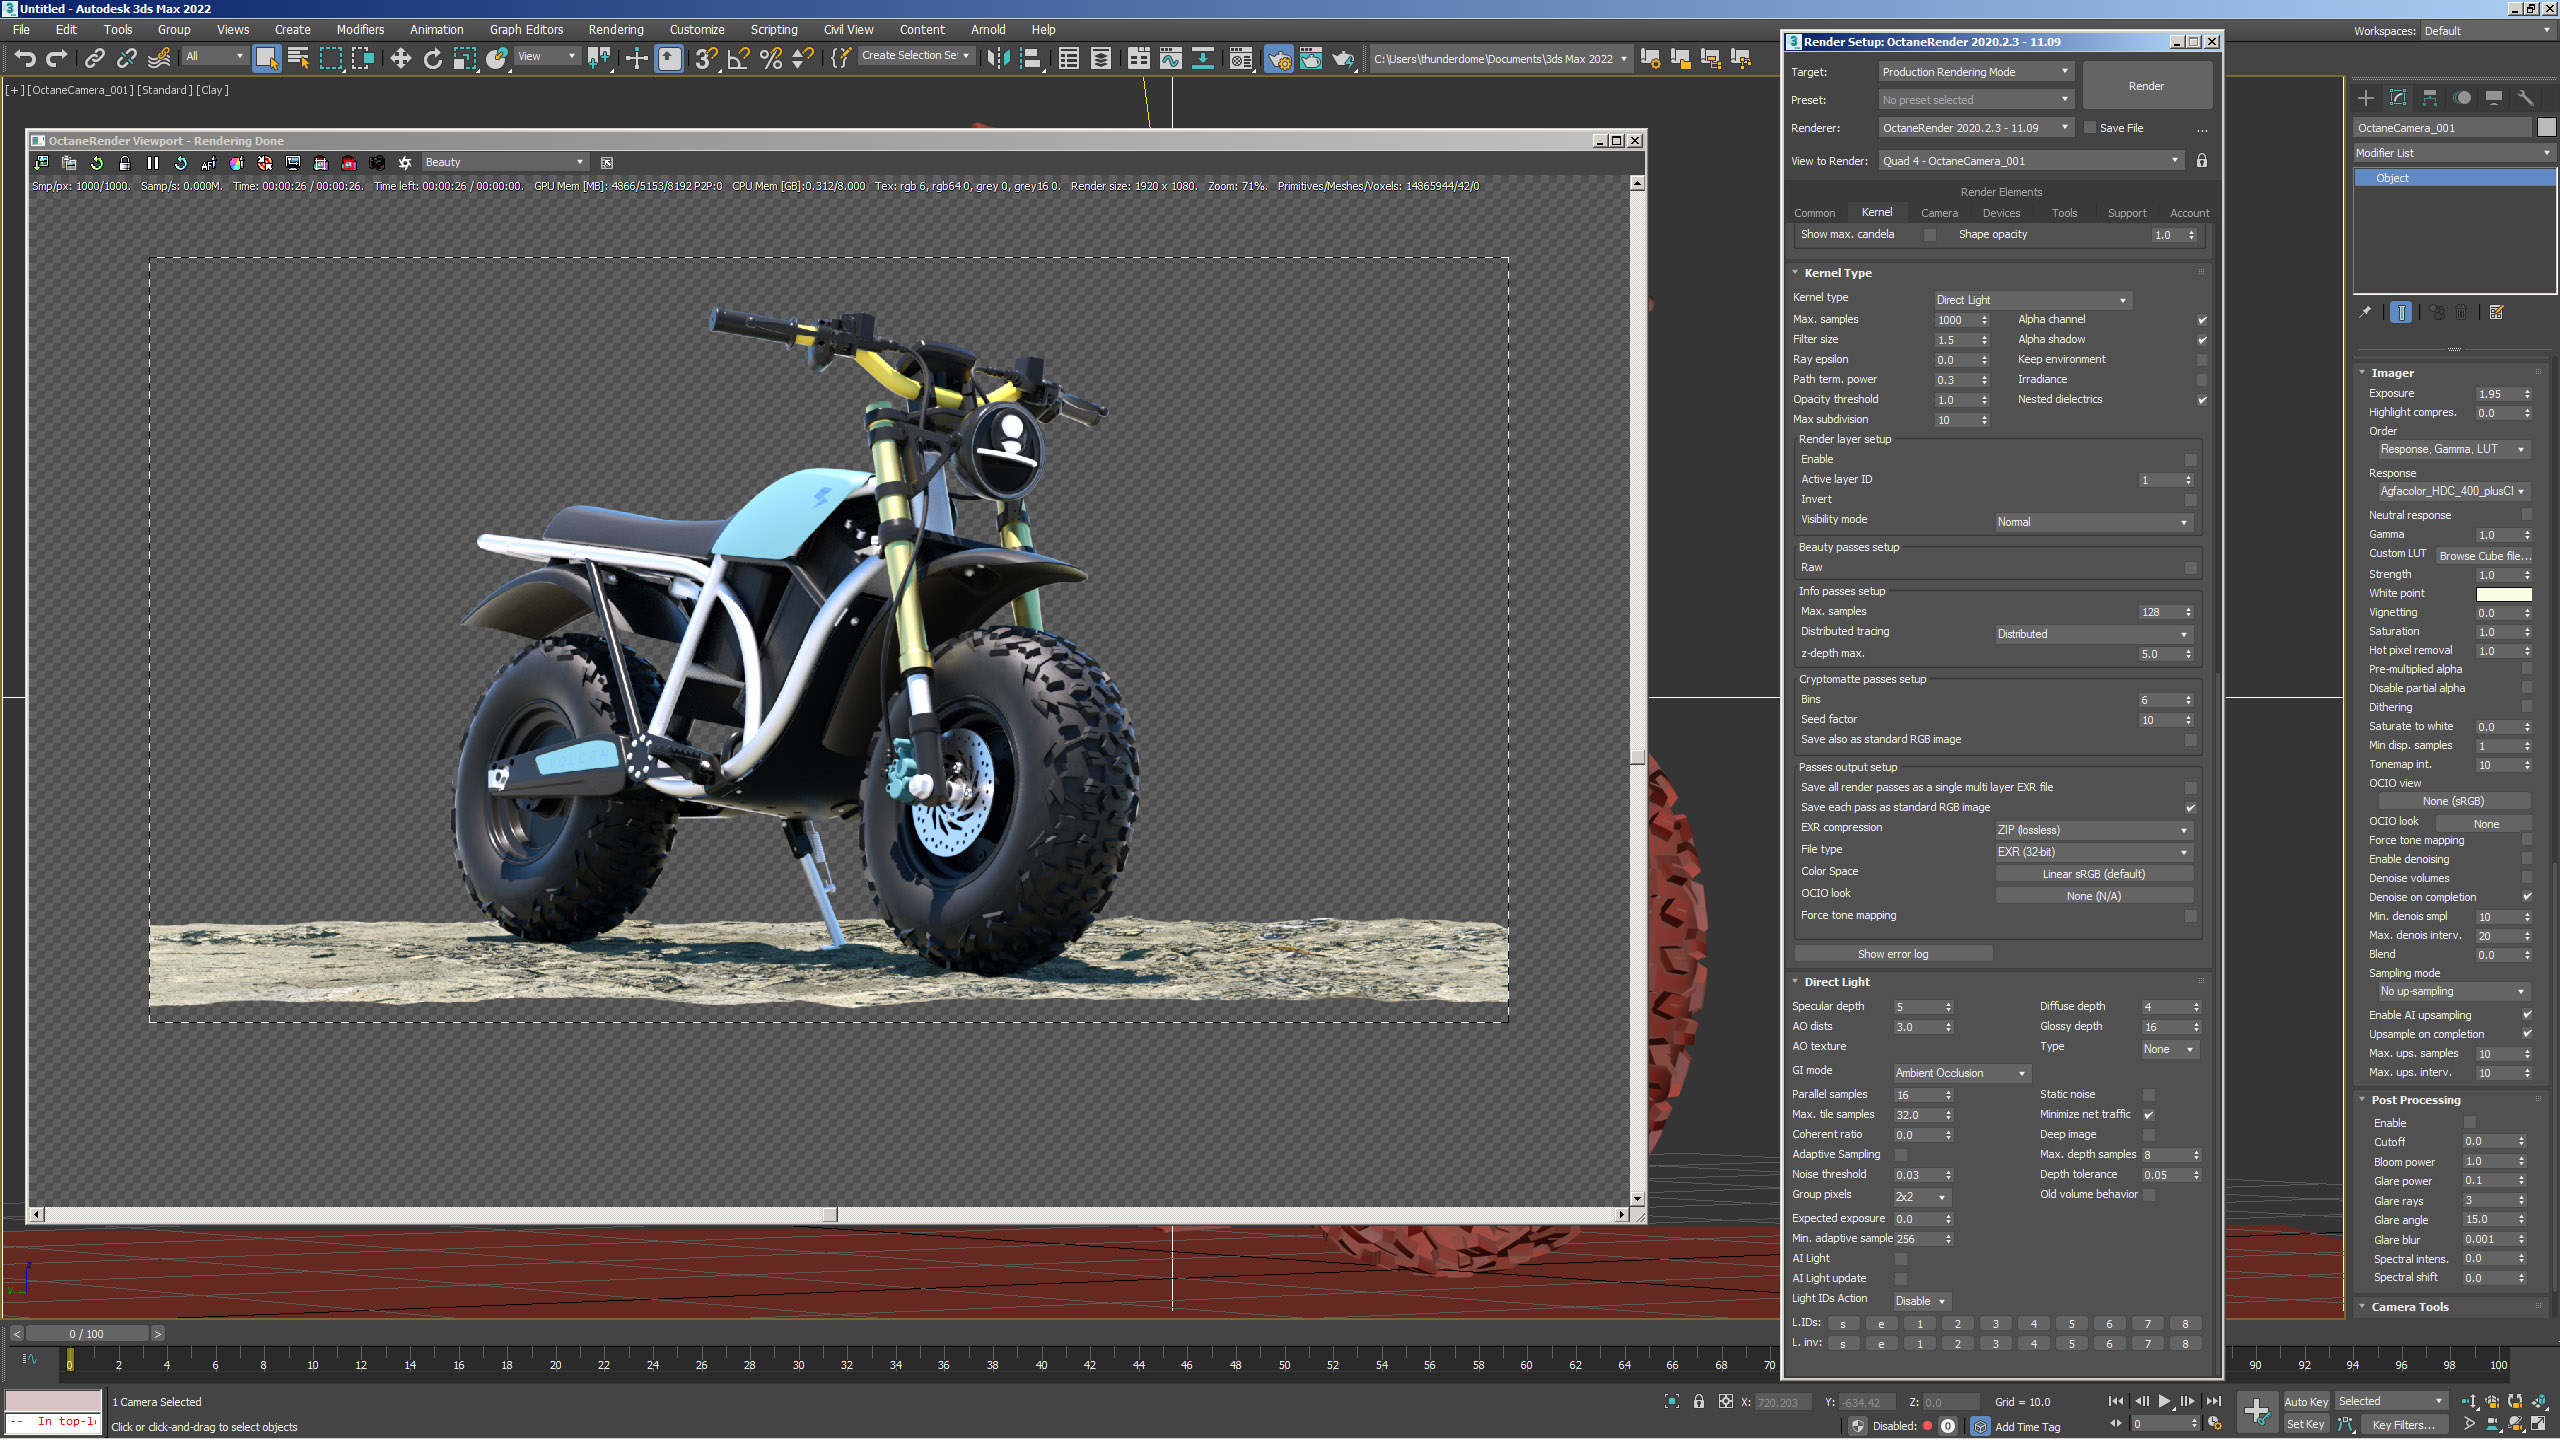Toggle the Alpha channel checkbox

click(2201, 320)
